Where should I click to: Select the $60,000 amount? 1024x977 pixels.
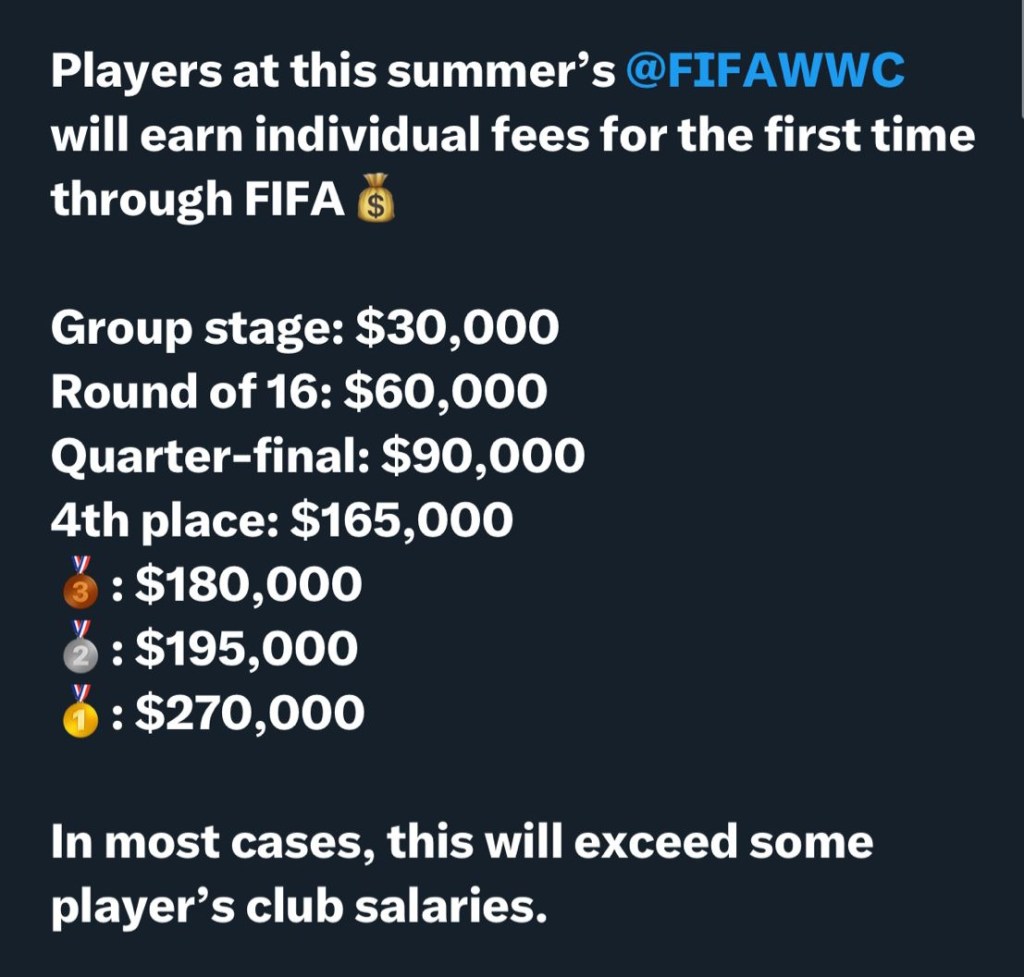coord(445,393)
